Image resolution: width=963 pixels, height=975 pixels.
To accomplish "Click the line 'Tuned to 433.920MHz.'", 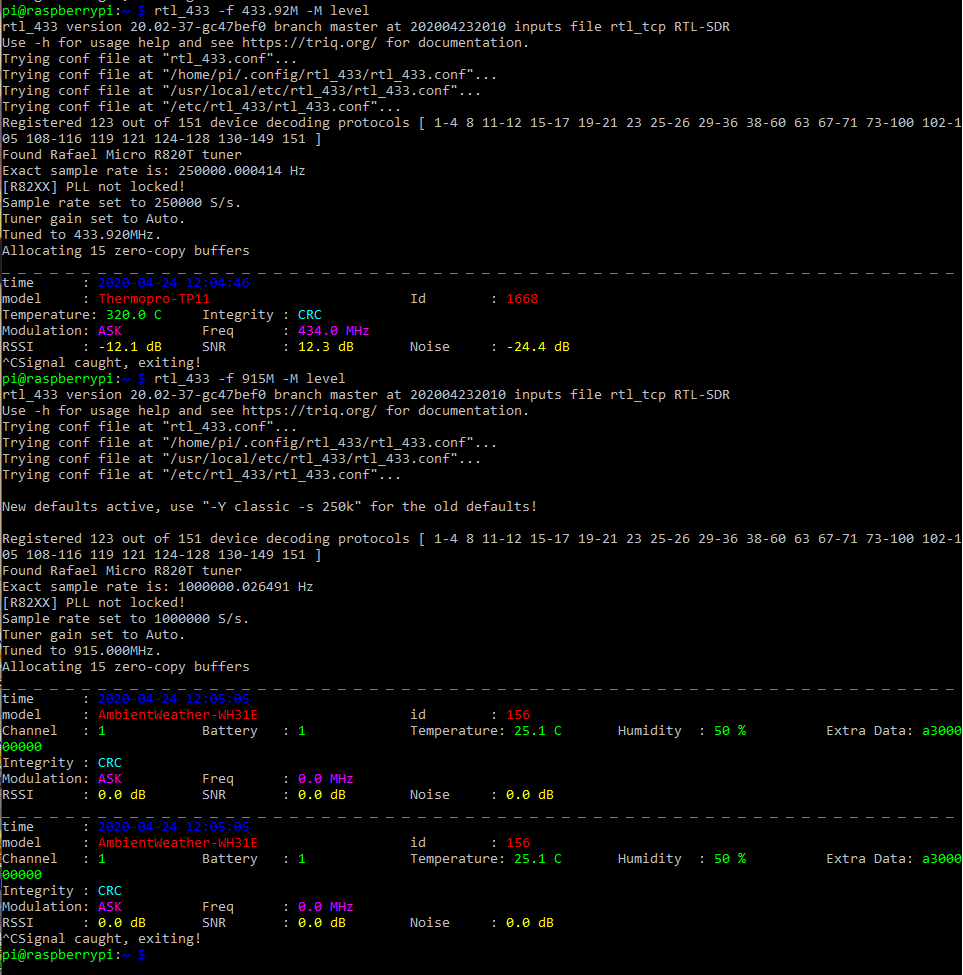I will [x=81, y=235].
